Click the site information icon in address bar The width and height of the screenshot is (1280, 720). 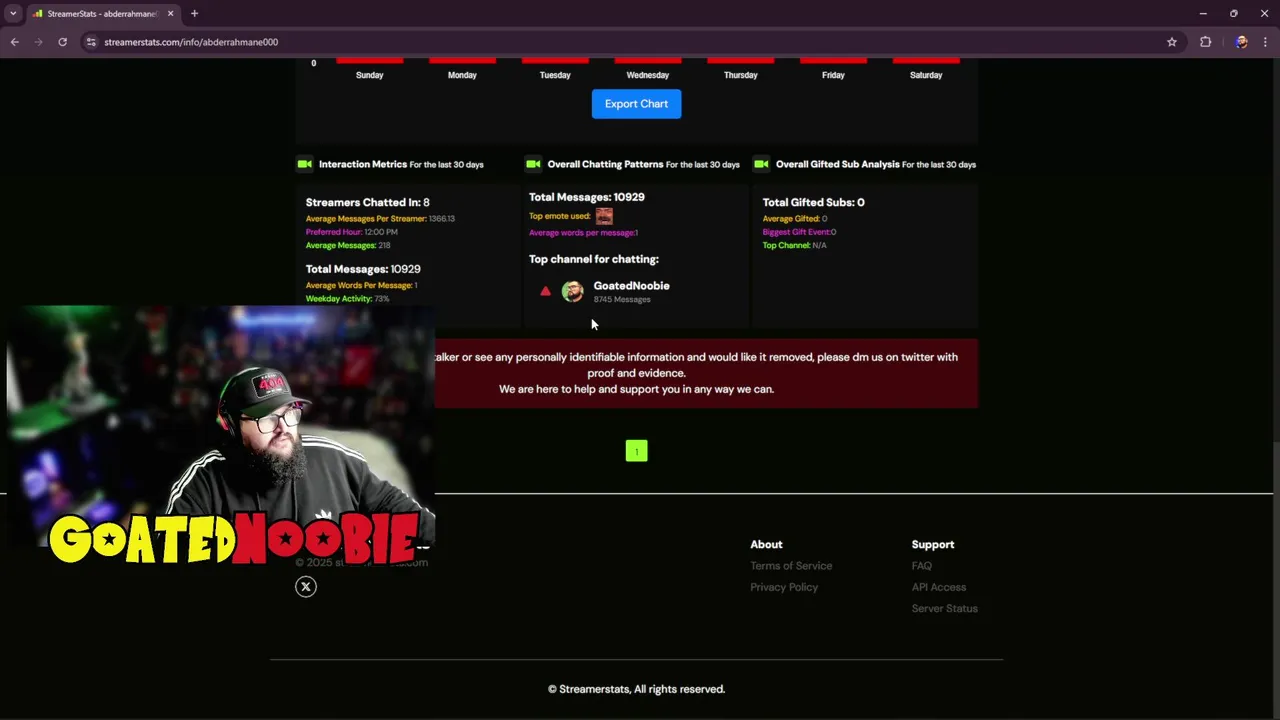pyautogui.click(x=91, y=42)
